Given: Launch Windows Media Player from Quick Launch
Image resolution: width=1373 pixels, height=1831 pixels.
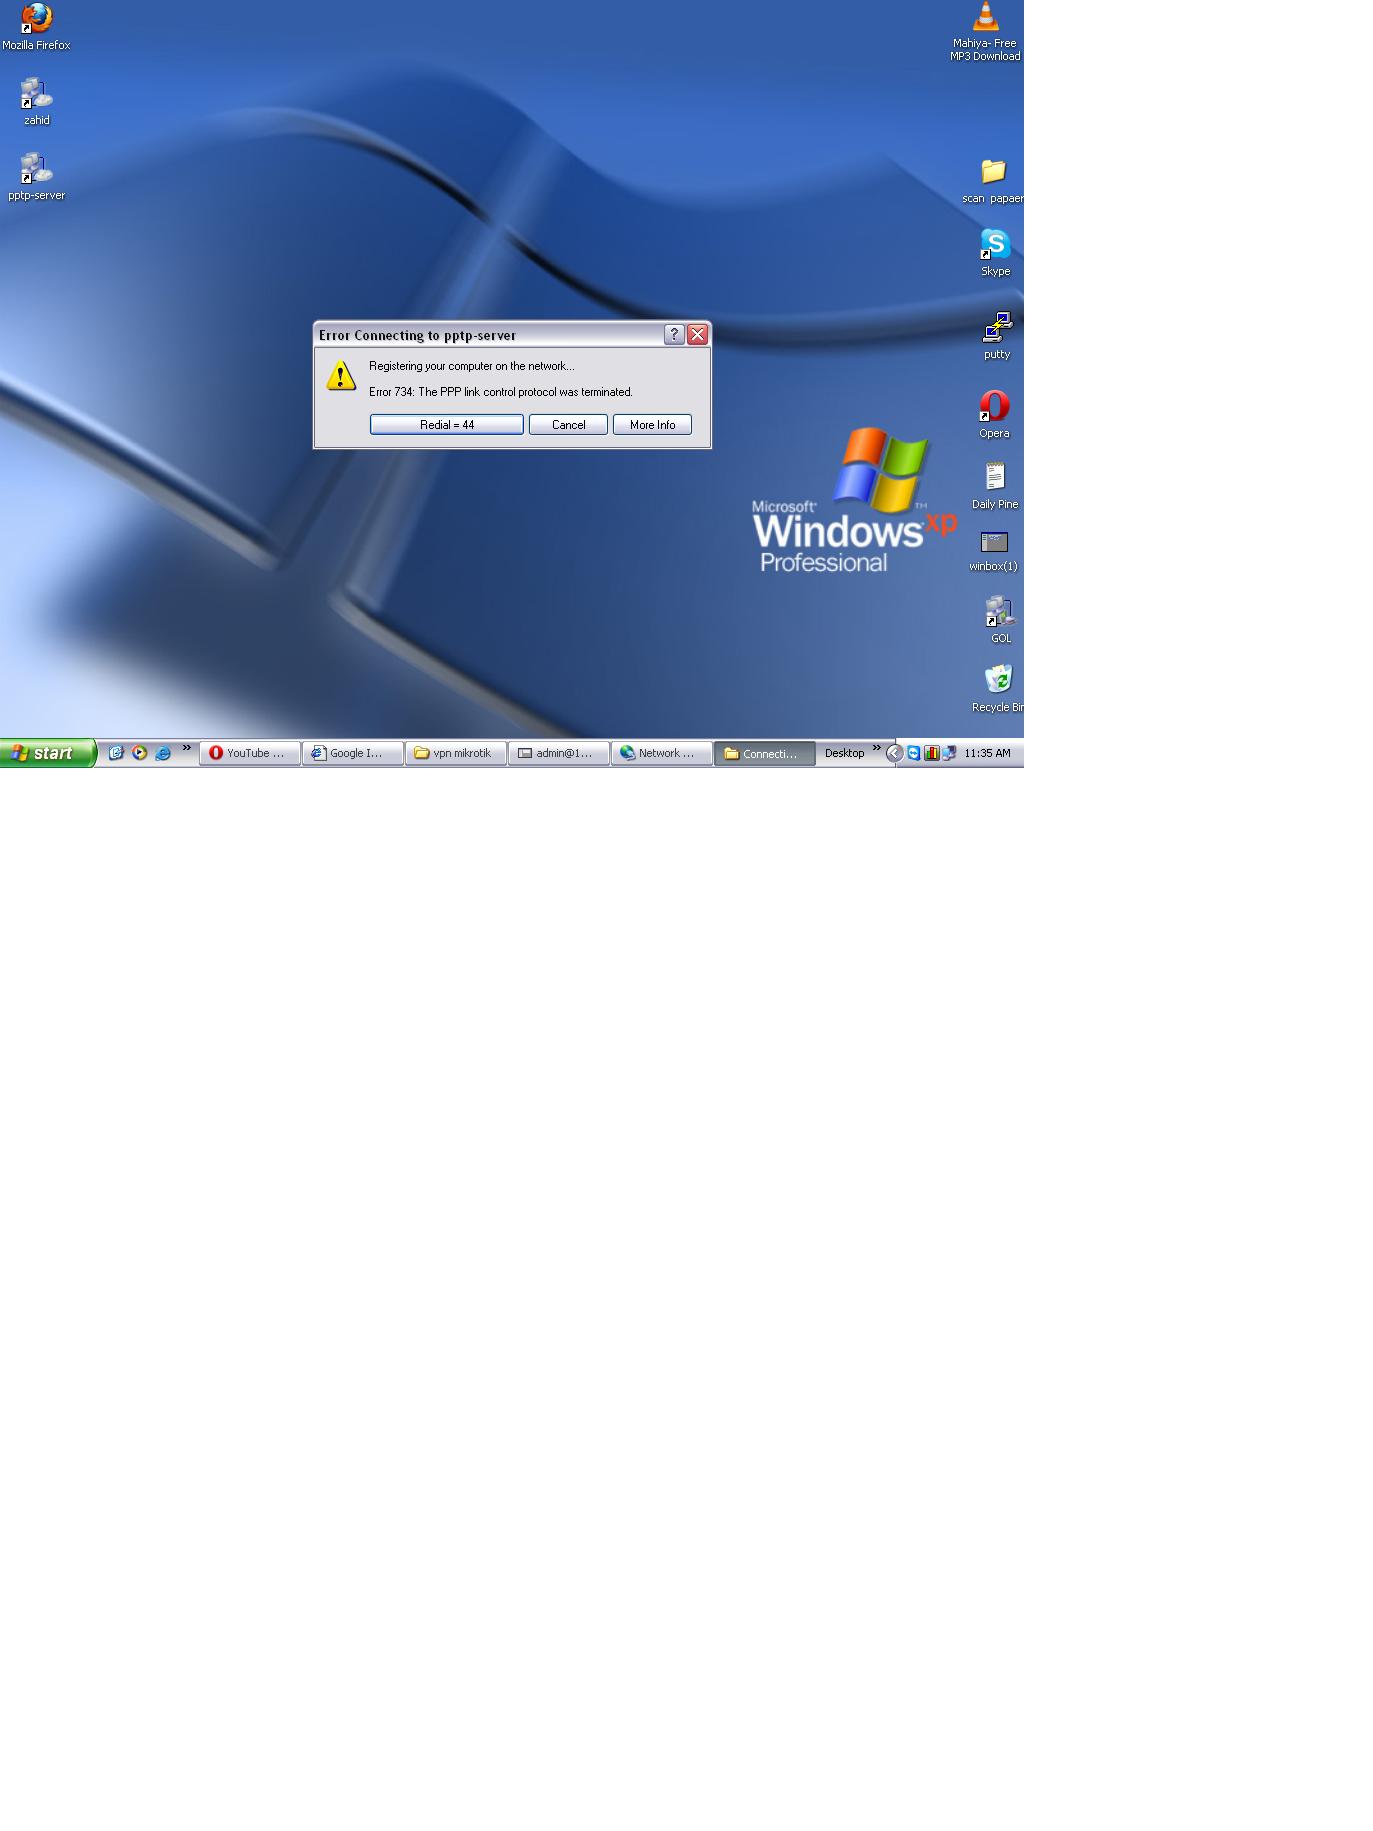Looking at the screenshot, I should tap(140, 753).
